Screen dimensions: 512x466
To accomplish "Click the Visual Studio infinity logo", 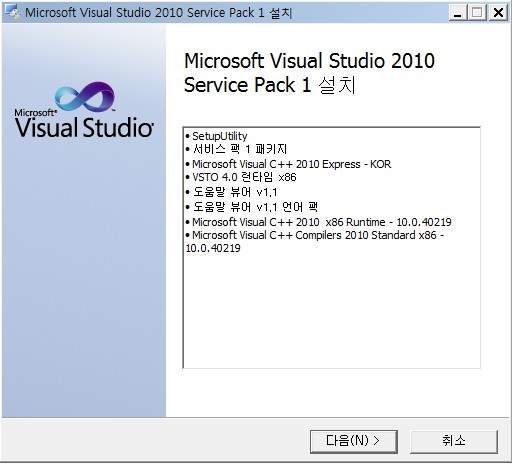I will tap(85, 97).
